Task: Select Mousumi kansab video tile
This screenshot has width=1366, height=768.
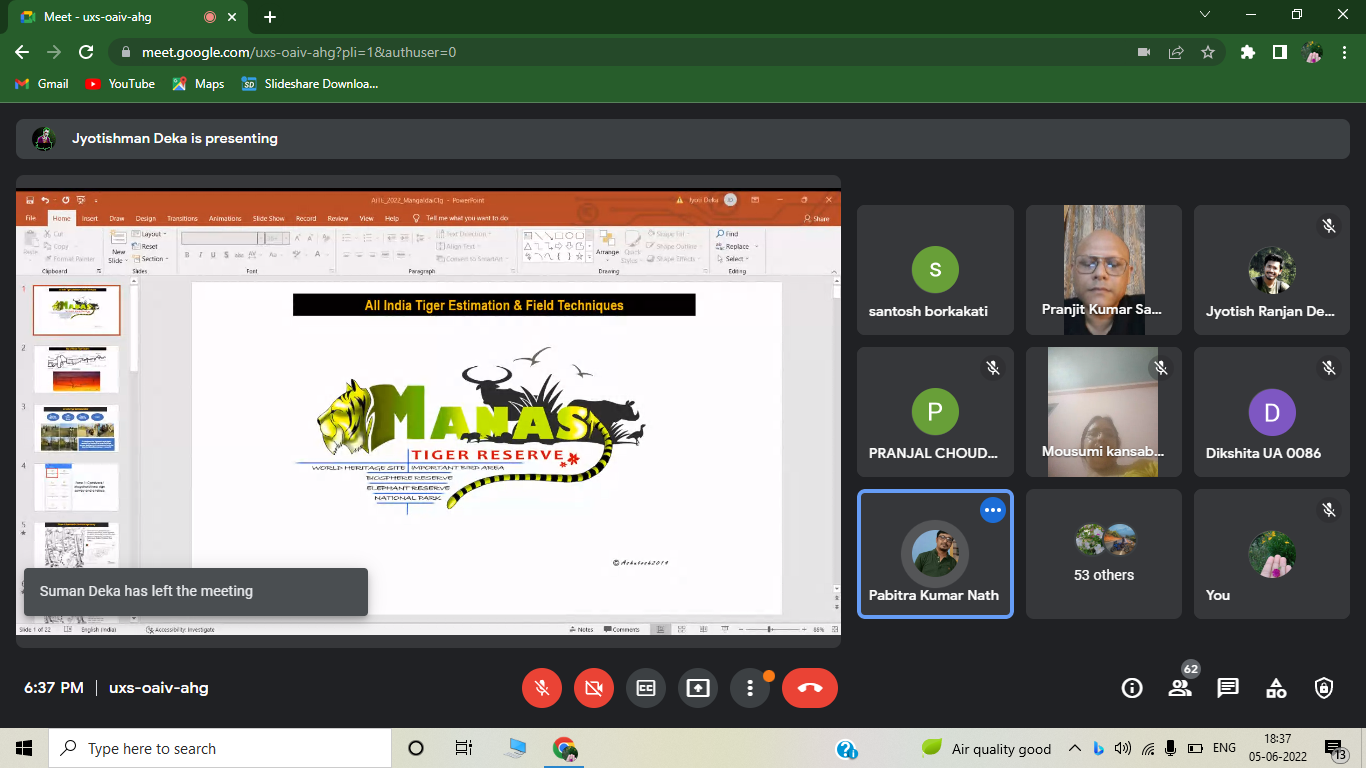Action: coord(1104,412)
